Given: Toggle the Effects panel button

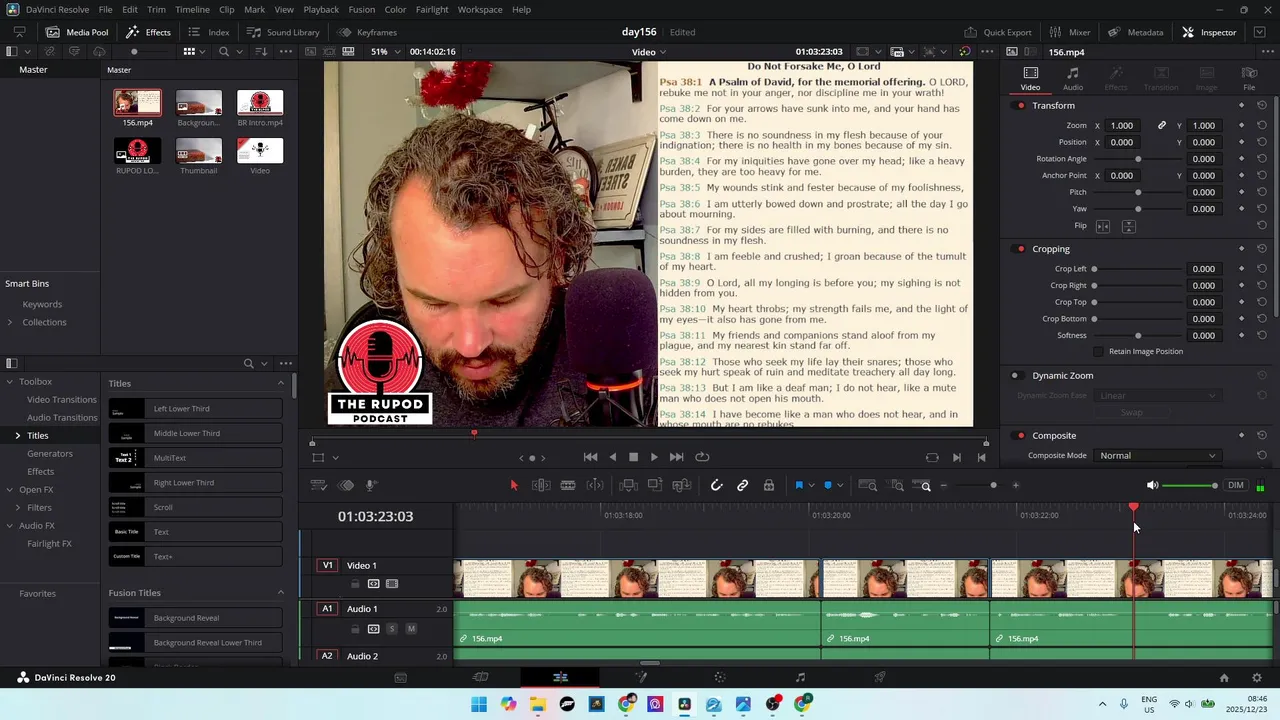Looking at the screenshot, I should click(x=148, y=32).
